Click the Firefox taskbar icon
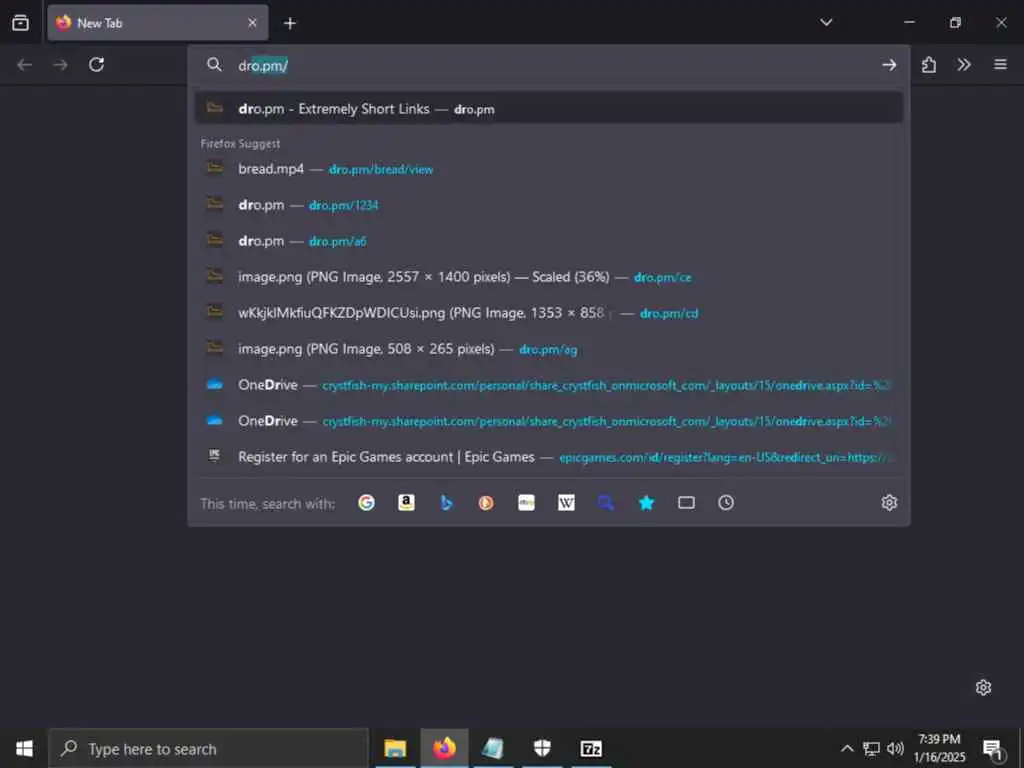1024x768 pixels. 444,748
